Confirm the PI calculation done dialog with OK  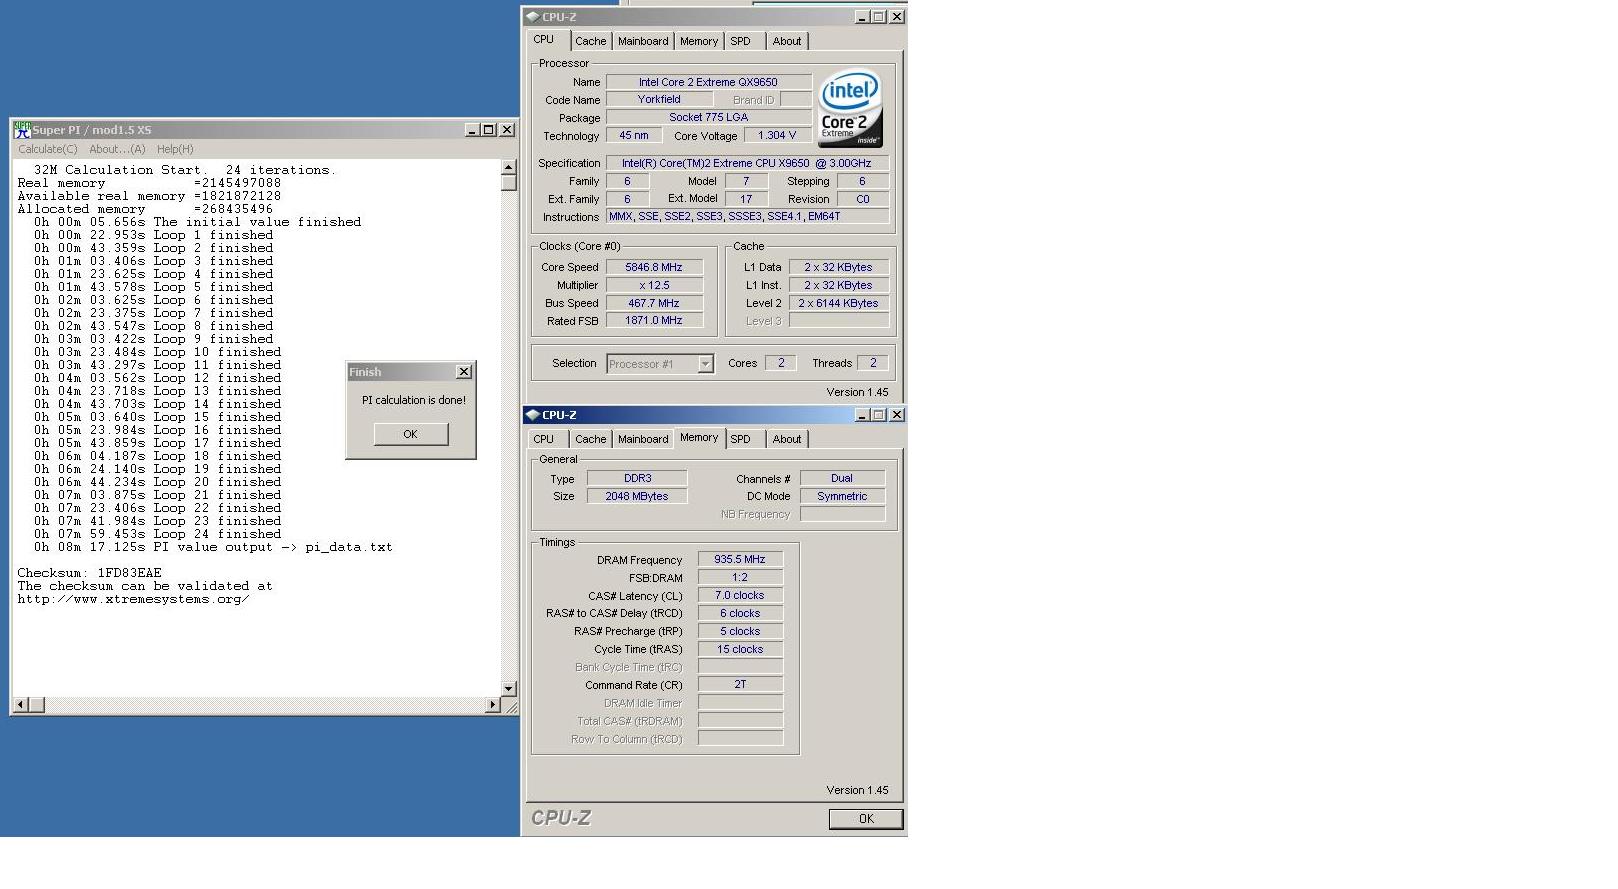click(x=410, y=434)
